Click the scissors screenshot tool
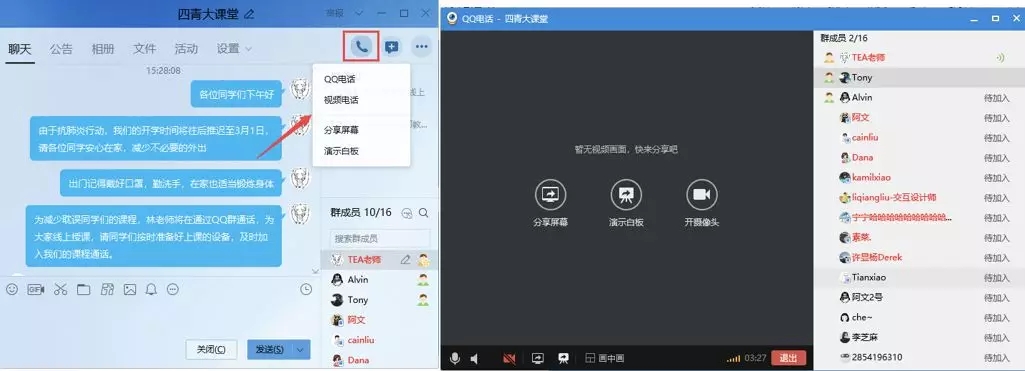1025x371 pixels. (61, 289)
